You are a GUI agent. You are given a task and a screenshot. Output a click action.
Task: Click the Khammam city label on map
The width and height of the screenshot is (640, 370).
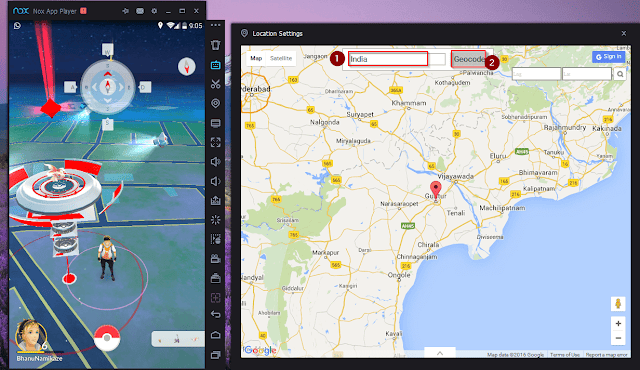click(x=409, y=103)
